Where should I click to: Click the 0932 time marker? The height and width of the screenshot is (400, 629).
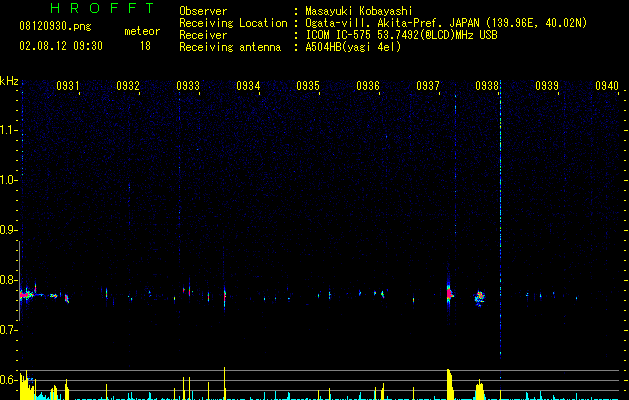128,86
